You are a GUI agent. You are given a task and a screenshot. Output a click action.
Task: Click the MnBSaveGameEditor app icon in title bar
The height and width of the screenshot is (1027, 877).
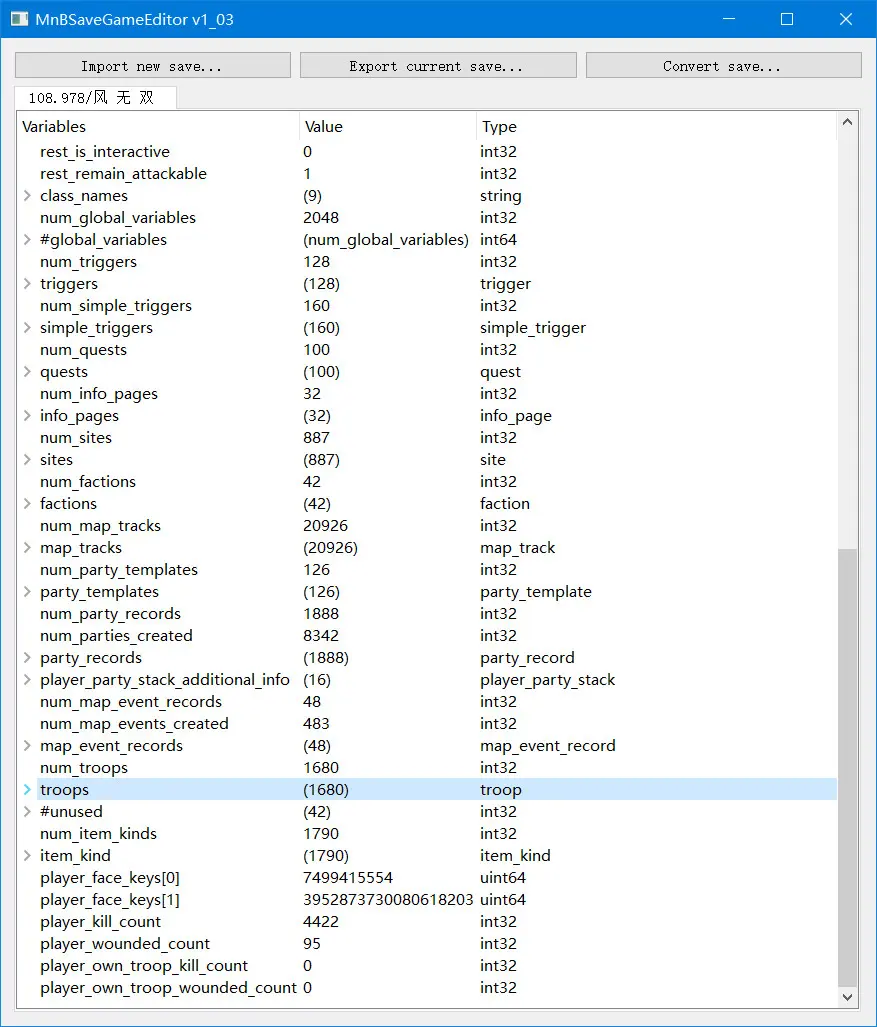[x=19, y=19]
